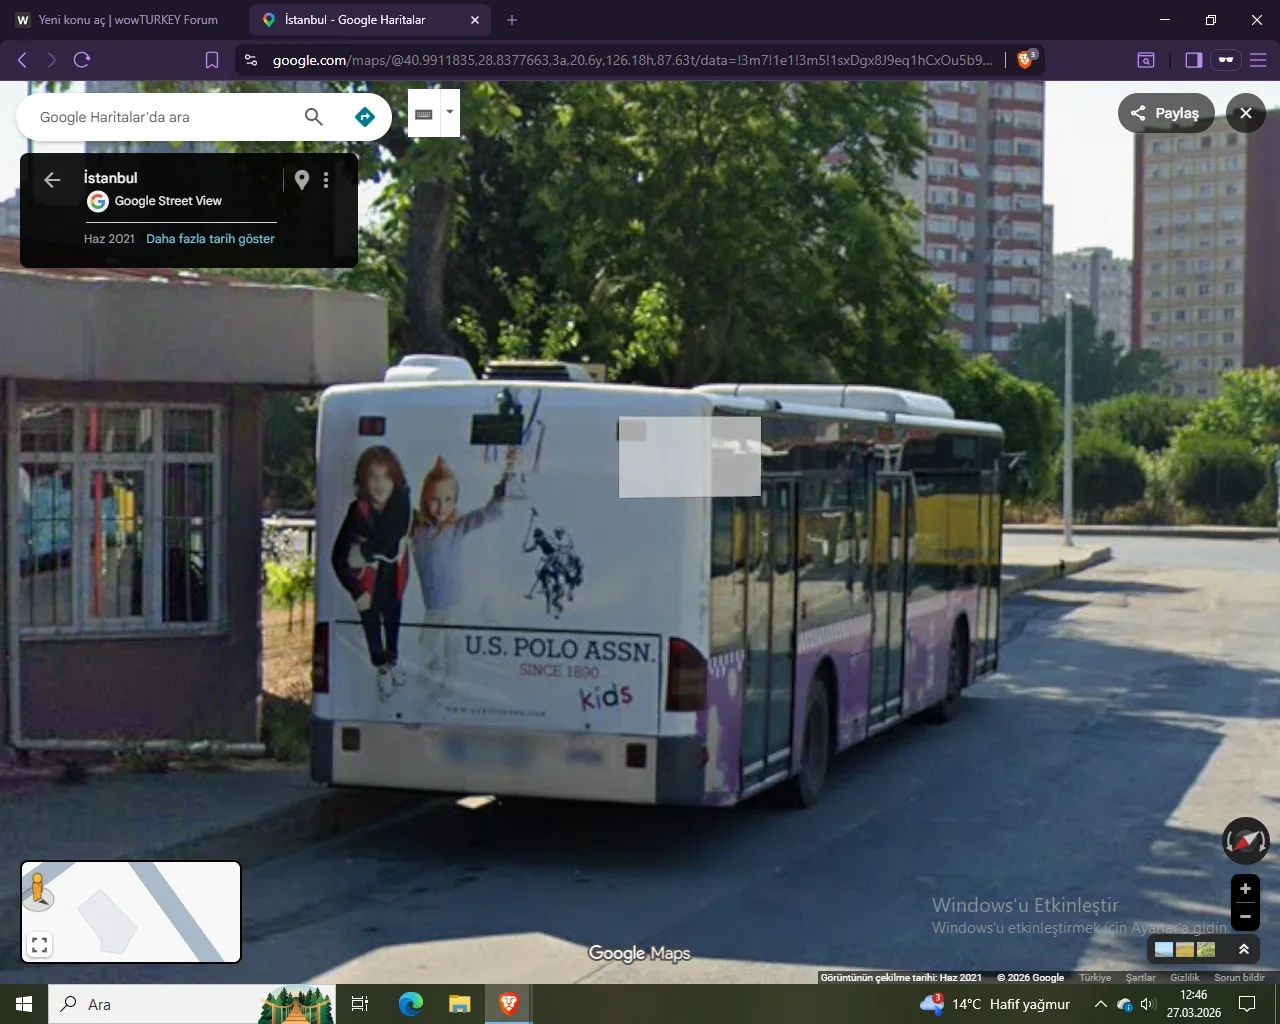Show hidden system tray icons
Viewport: 1280px width, 1024px height.
[x=1100, y=1004]
